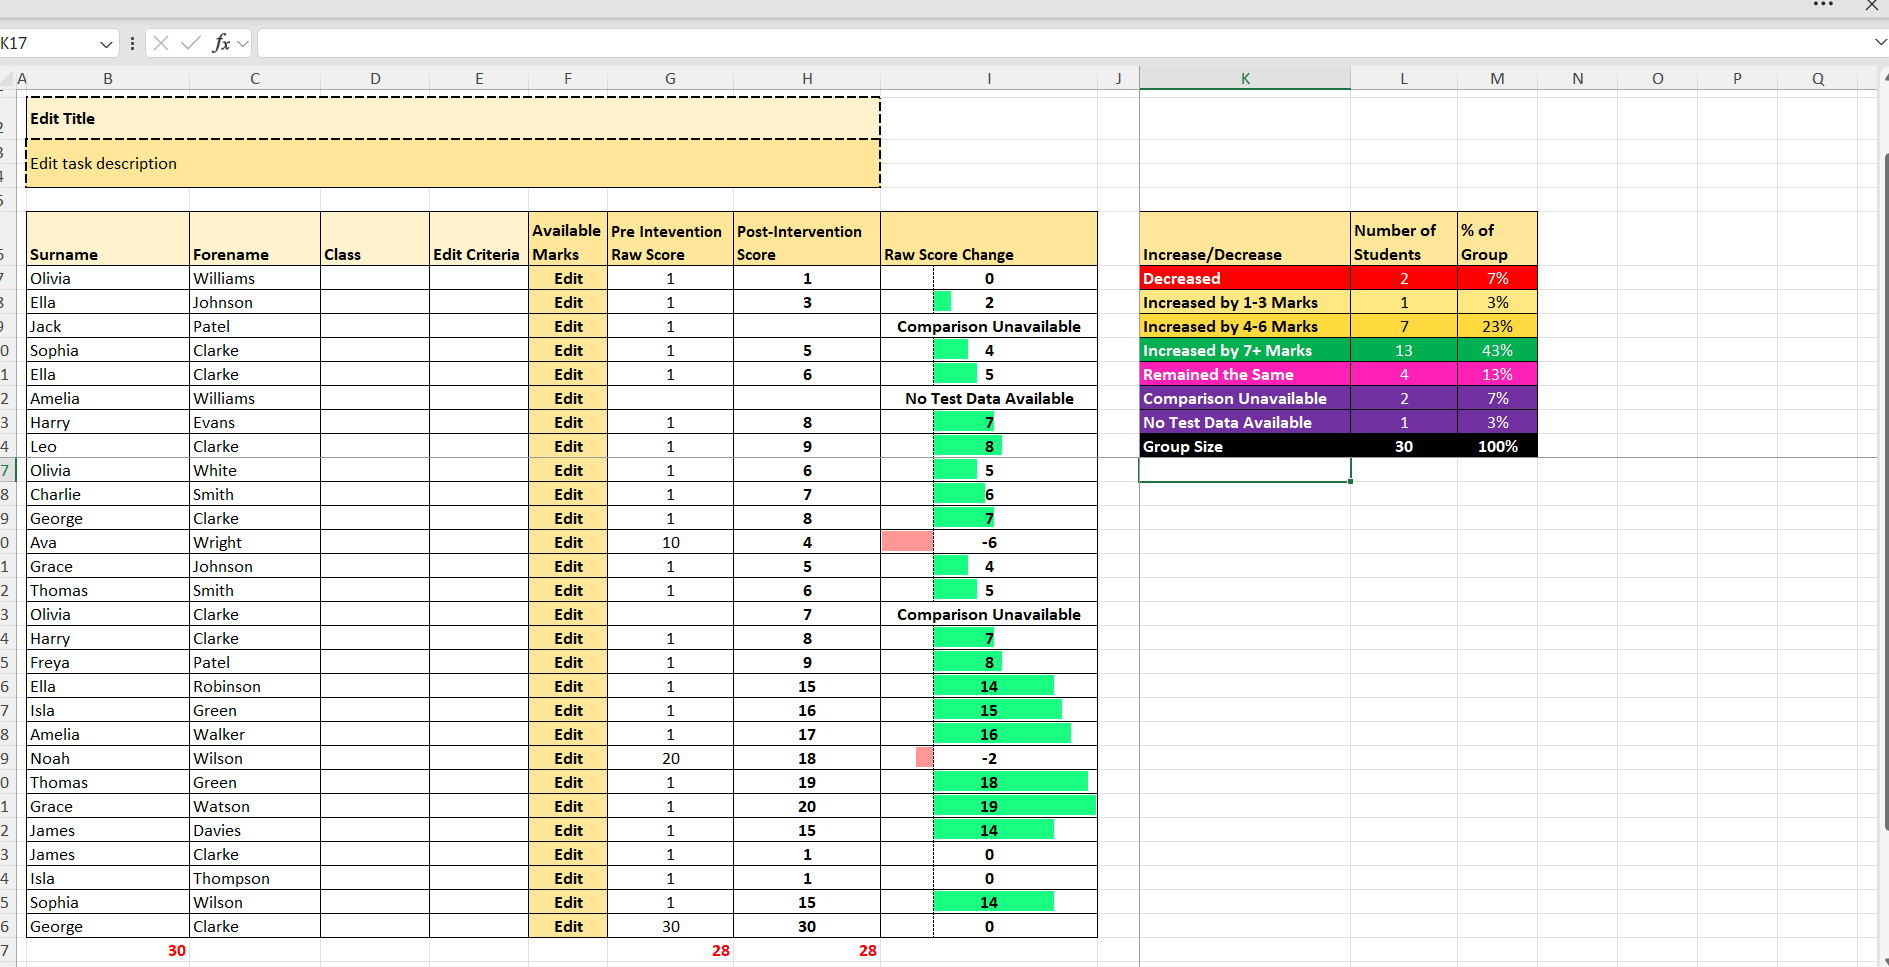The width and height of the screenshot is (1889, 967).
Task: Select the column H header
Action: 806,79
